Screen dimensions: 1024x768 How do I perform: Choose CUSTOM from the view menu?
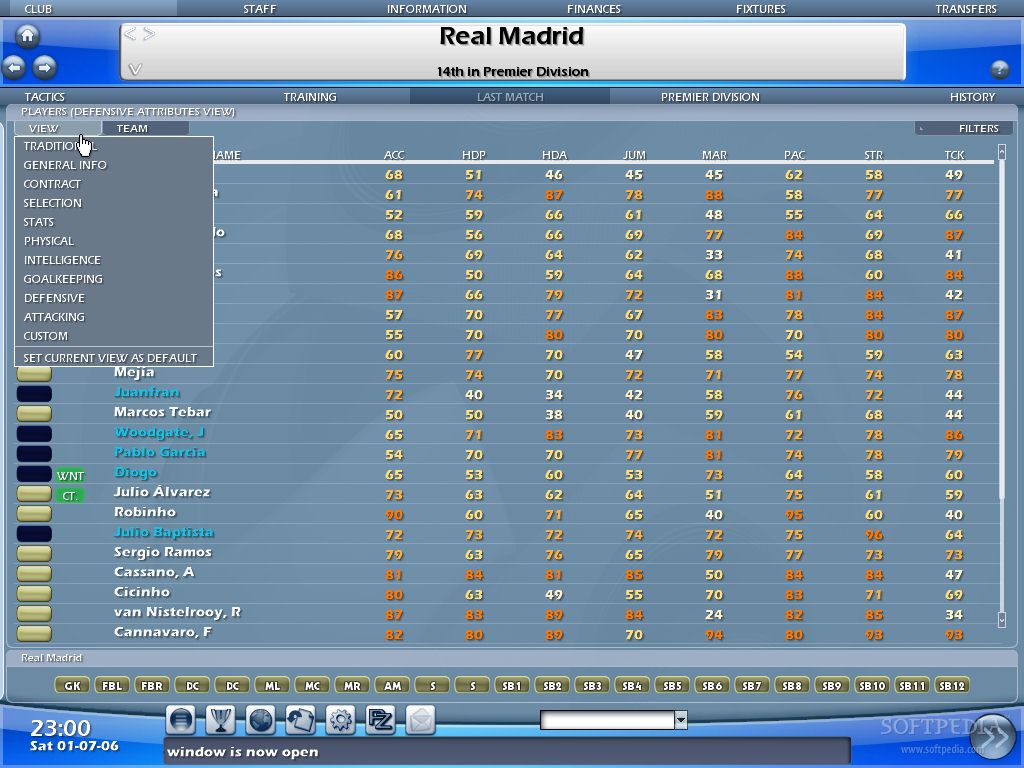click(x=114, y=336)
